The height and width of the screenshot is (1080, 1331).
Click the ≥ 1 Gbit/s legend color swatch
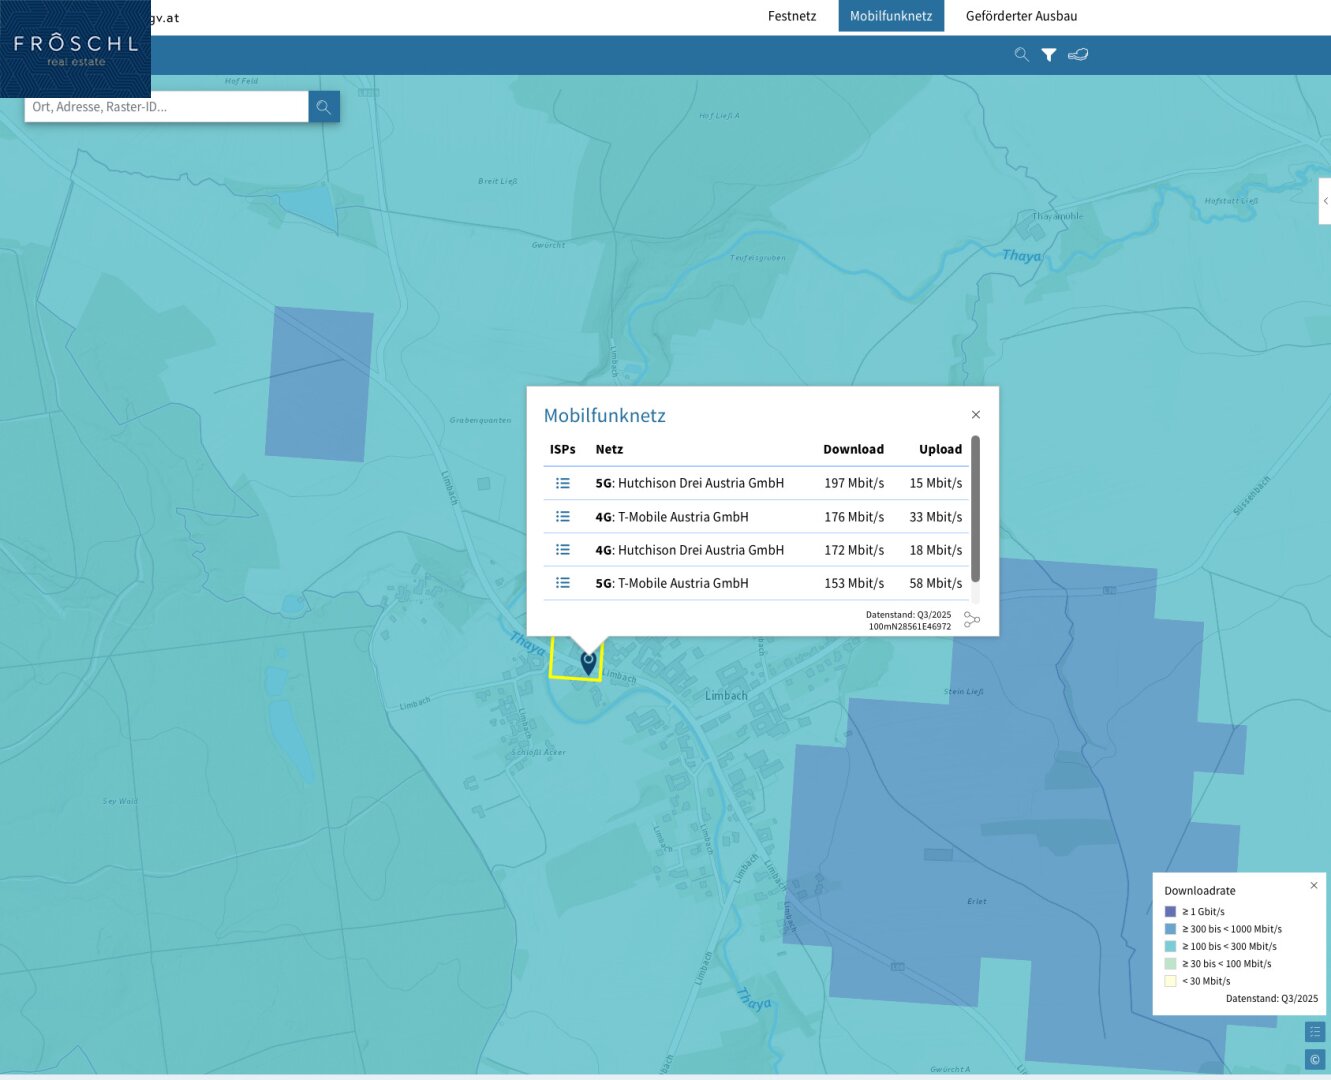coord(1170,912)
